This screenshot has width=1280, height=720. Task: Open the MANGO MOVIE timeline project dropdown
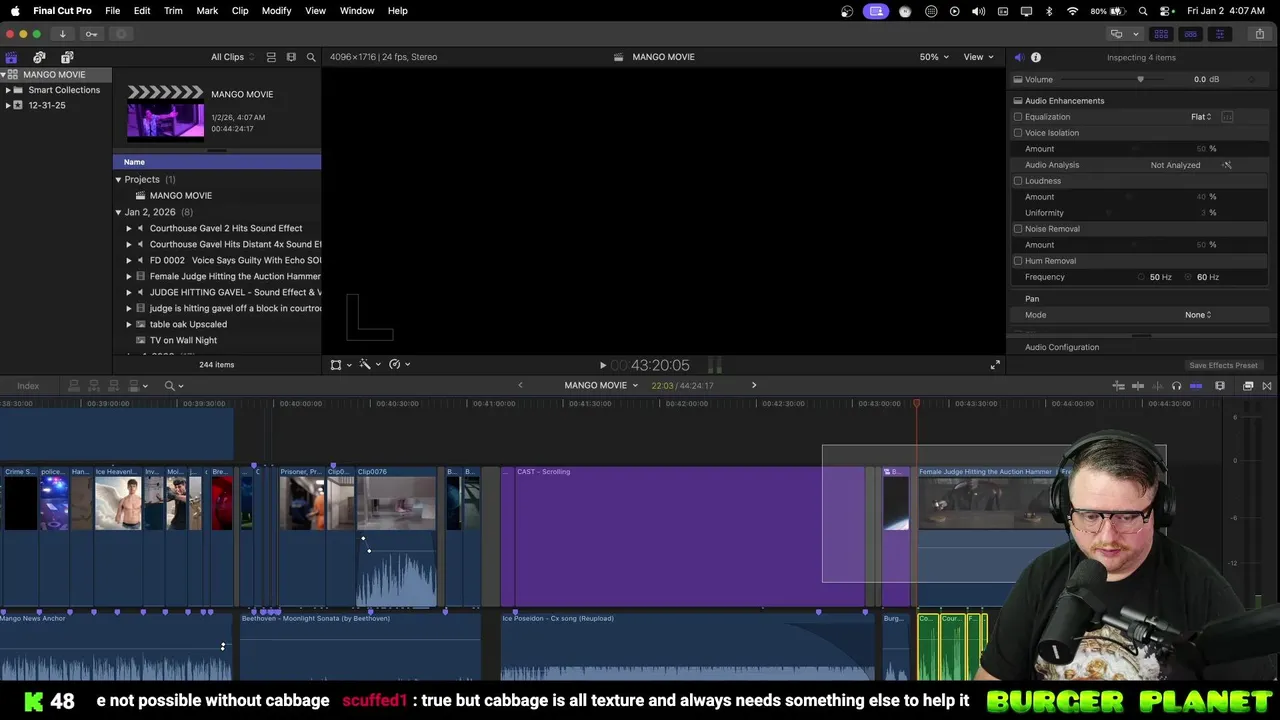(x=601, y=385)
